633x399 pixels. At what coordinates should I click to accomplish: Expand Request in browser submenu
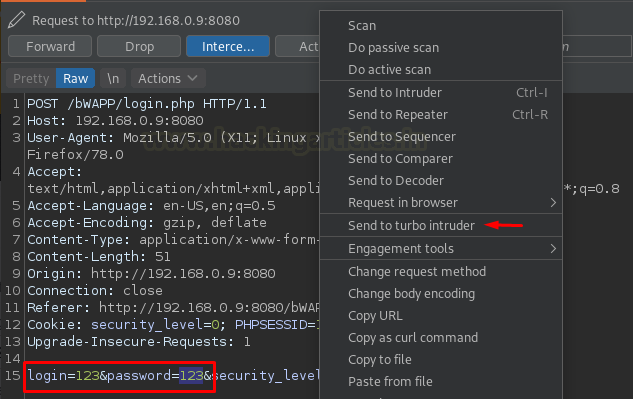[x=441, y=202]
